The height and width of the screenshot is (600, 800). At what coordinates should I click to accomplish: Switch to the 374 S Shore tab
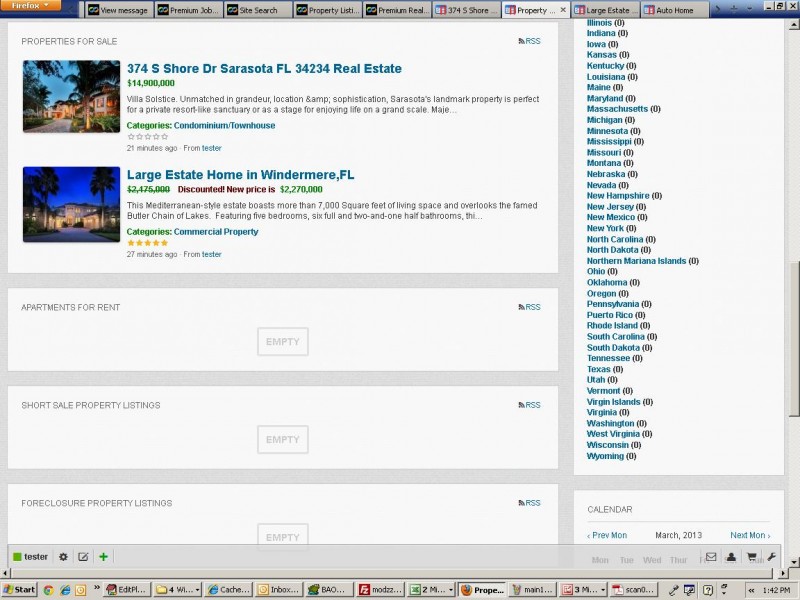[467, 10]
